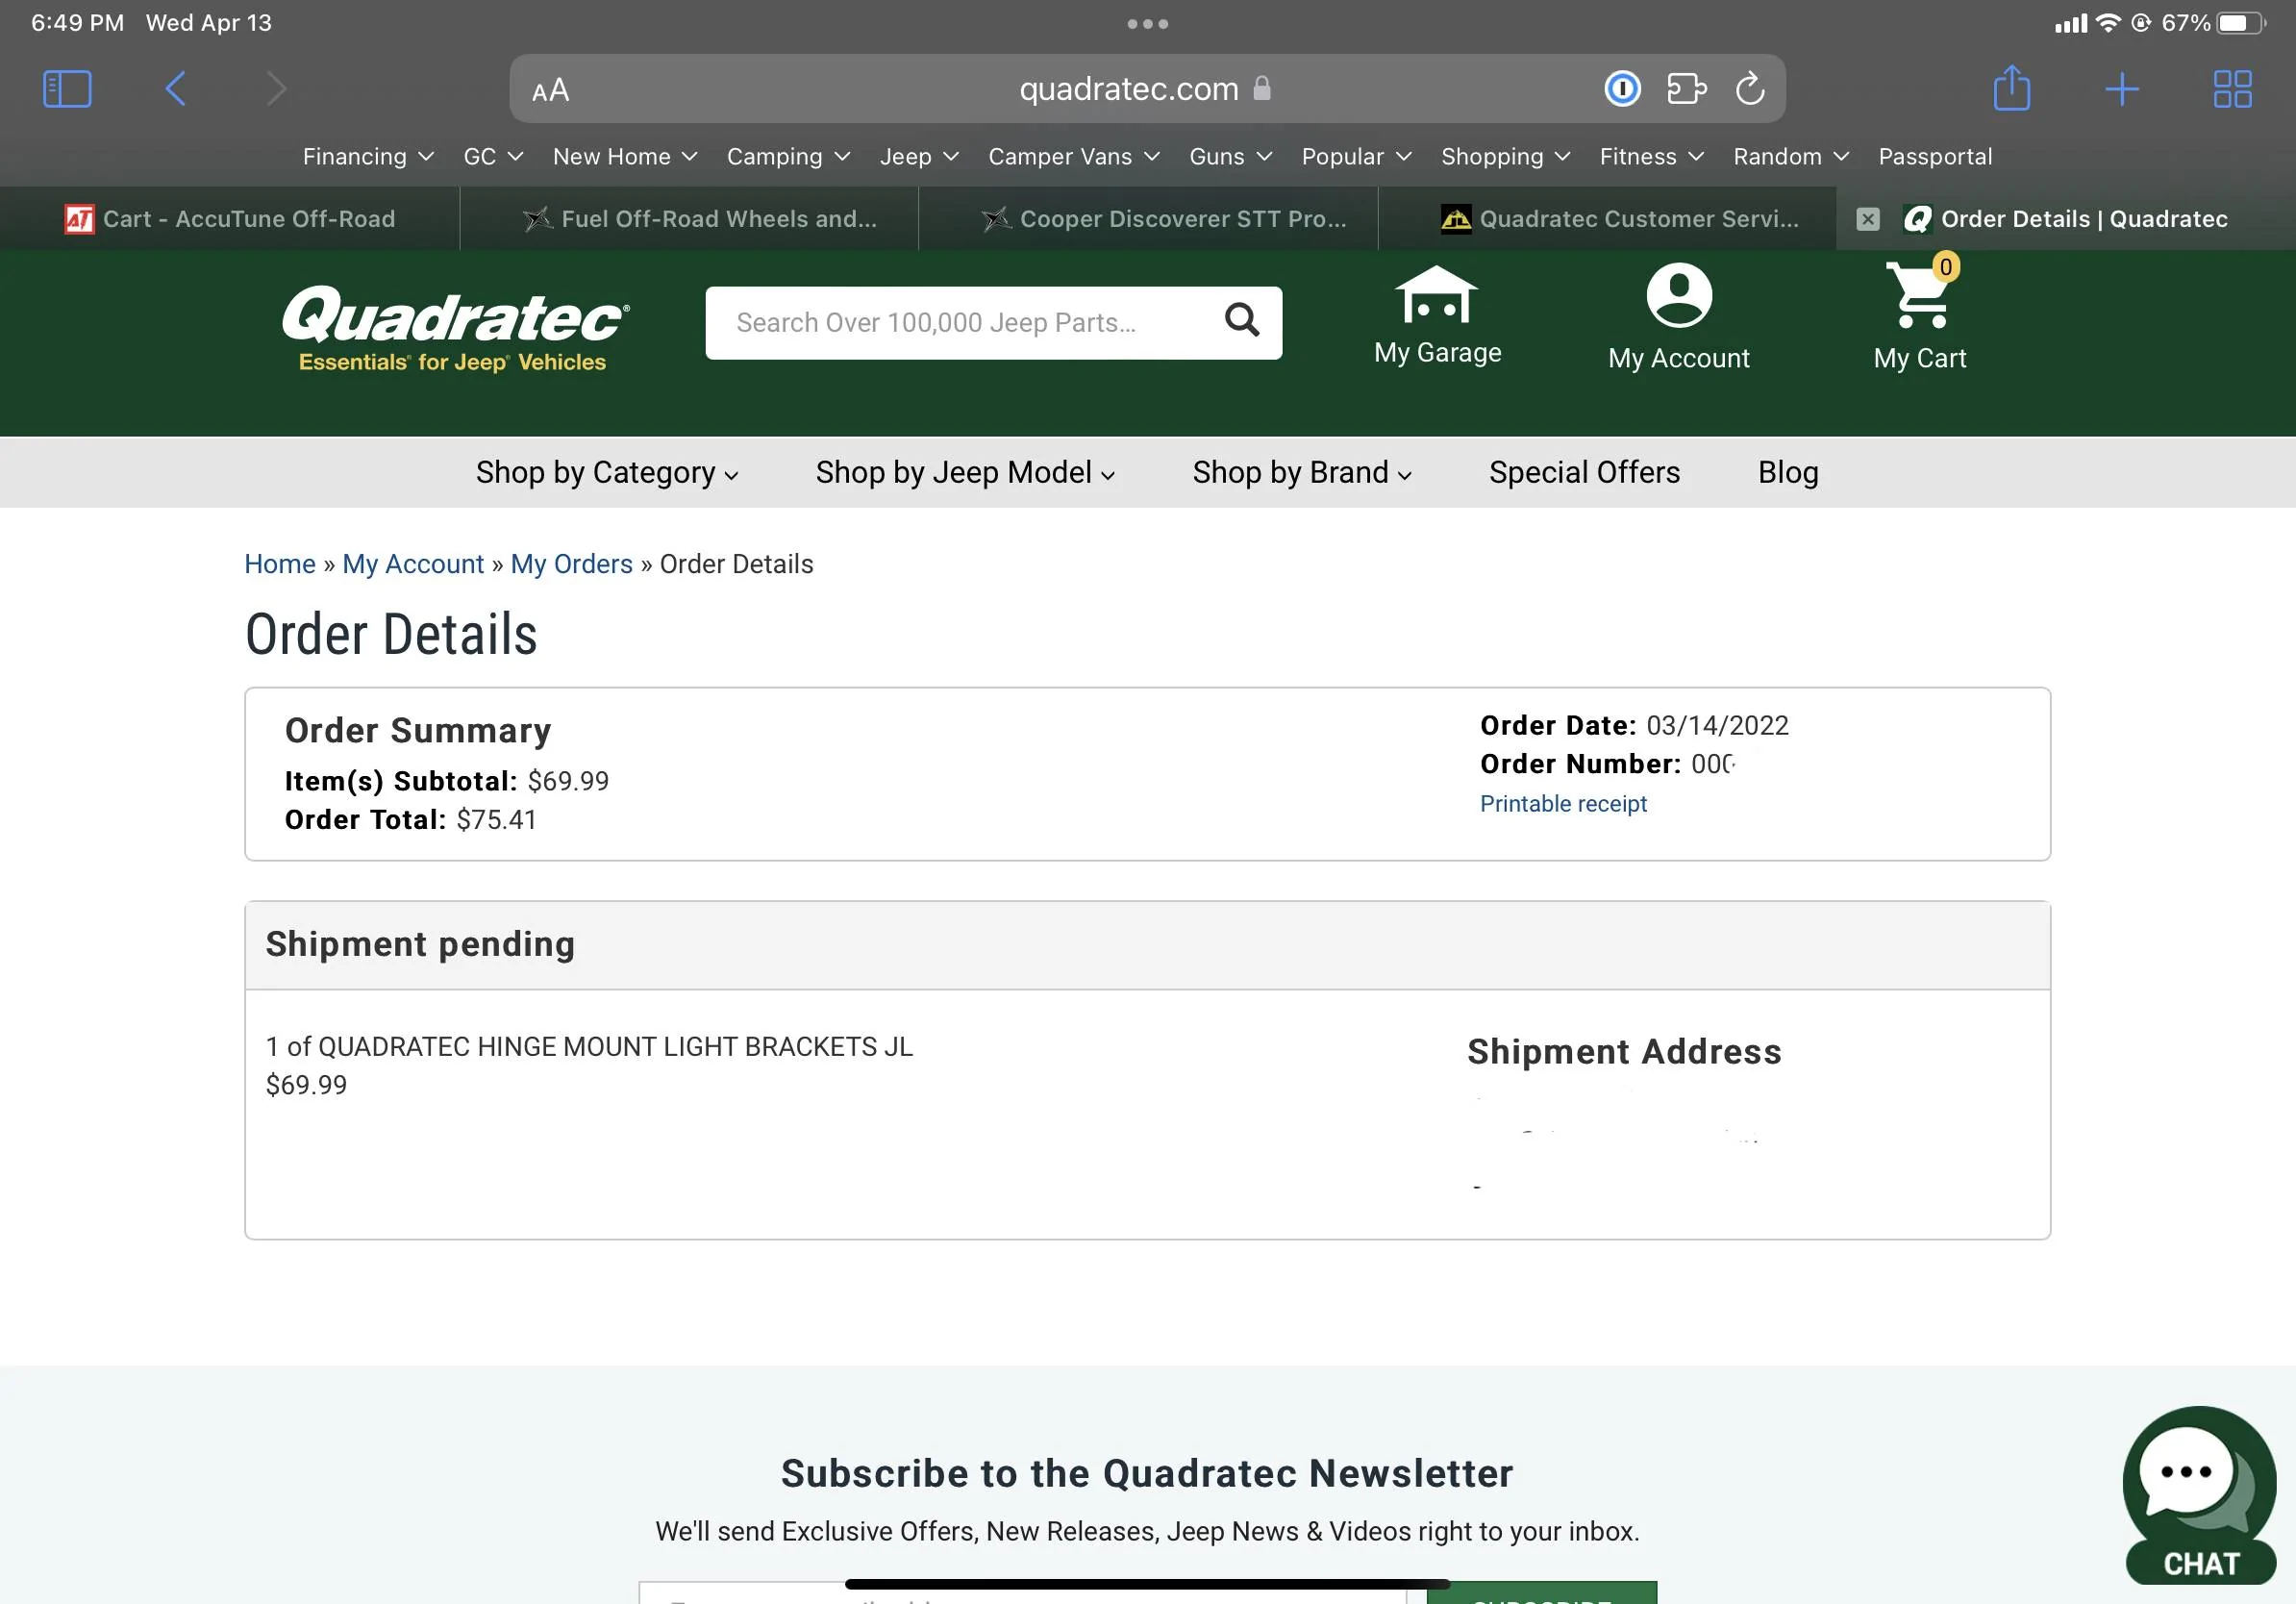
Task: Switch to Quadratec Customer Service tab
Action: 1607,219
